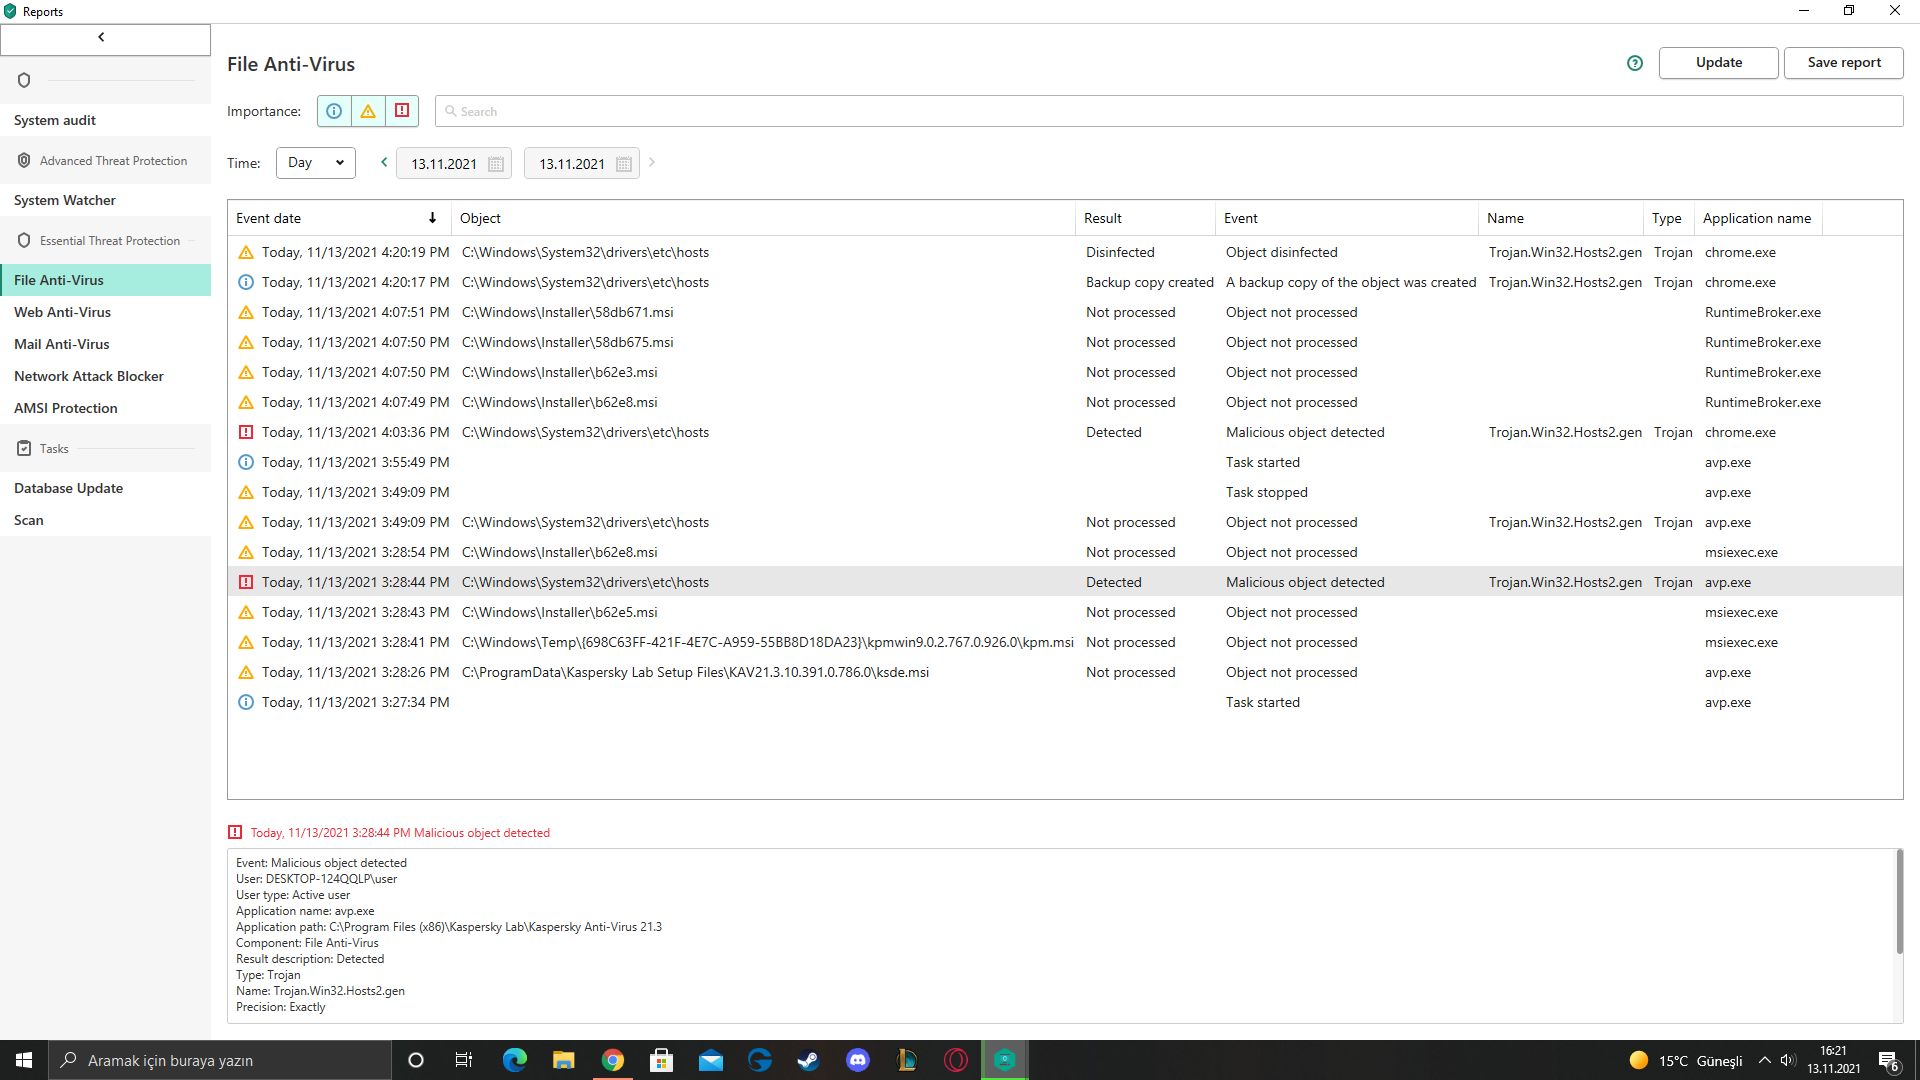Open the help question mark icon
The width and height of the screenshot is (1920, 1080).
click(x=1635, y=63)
